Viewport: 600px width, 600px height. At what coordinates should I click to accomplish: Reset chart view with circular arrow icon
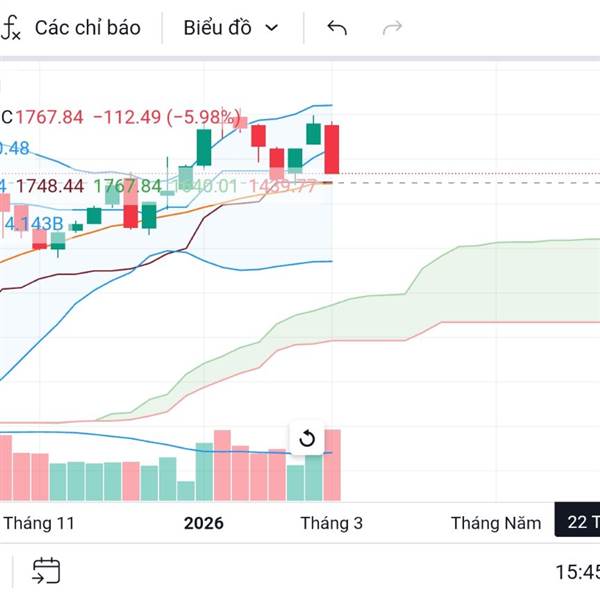(x=307, y=438)
